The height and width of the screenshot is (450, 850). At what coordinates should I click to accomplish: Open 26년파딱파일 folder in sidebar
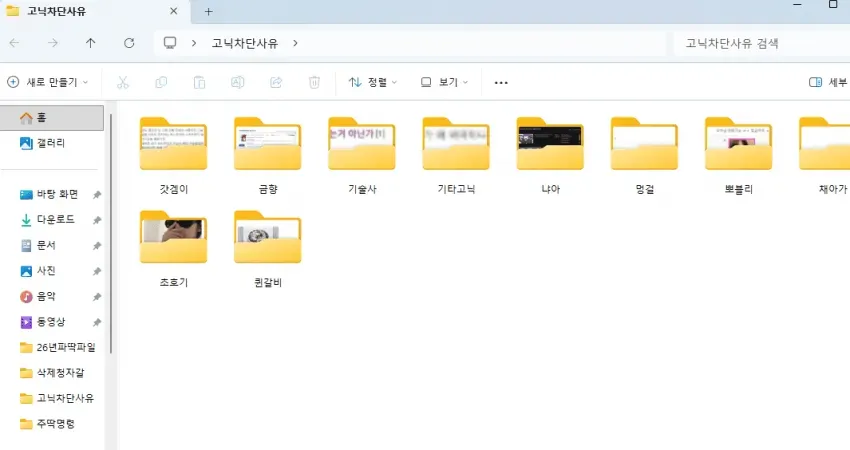tap(59, 347)
